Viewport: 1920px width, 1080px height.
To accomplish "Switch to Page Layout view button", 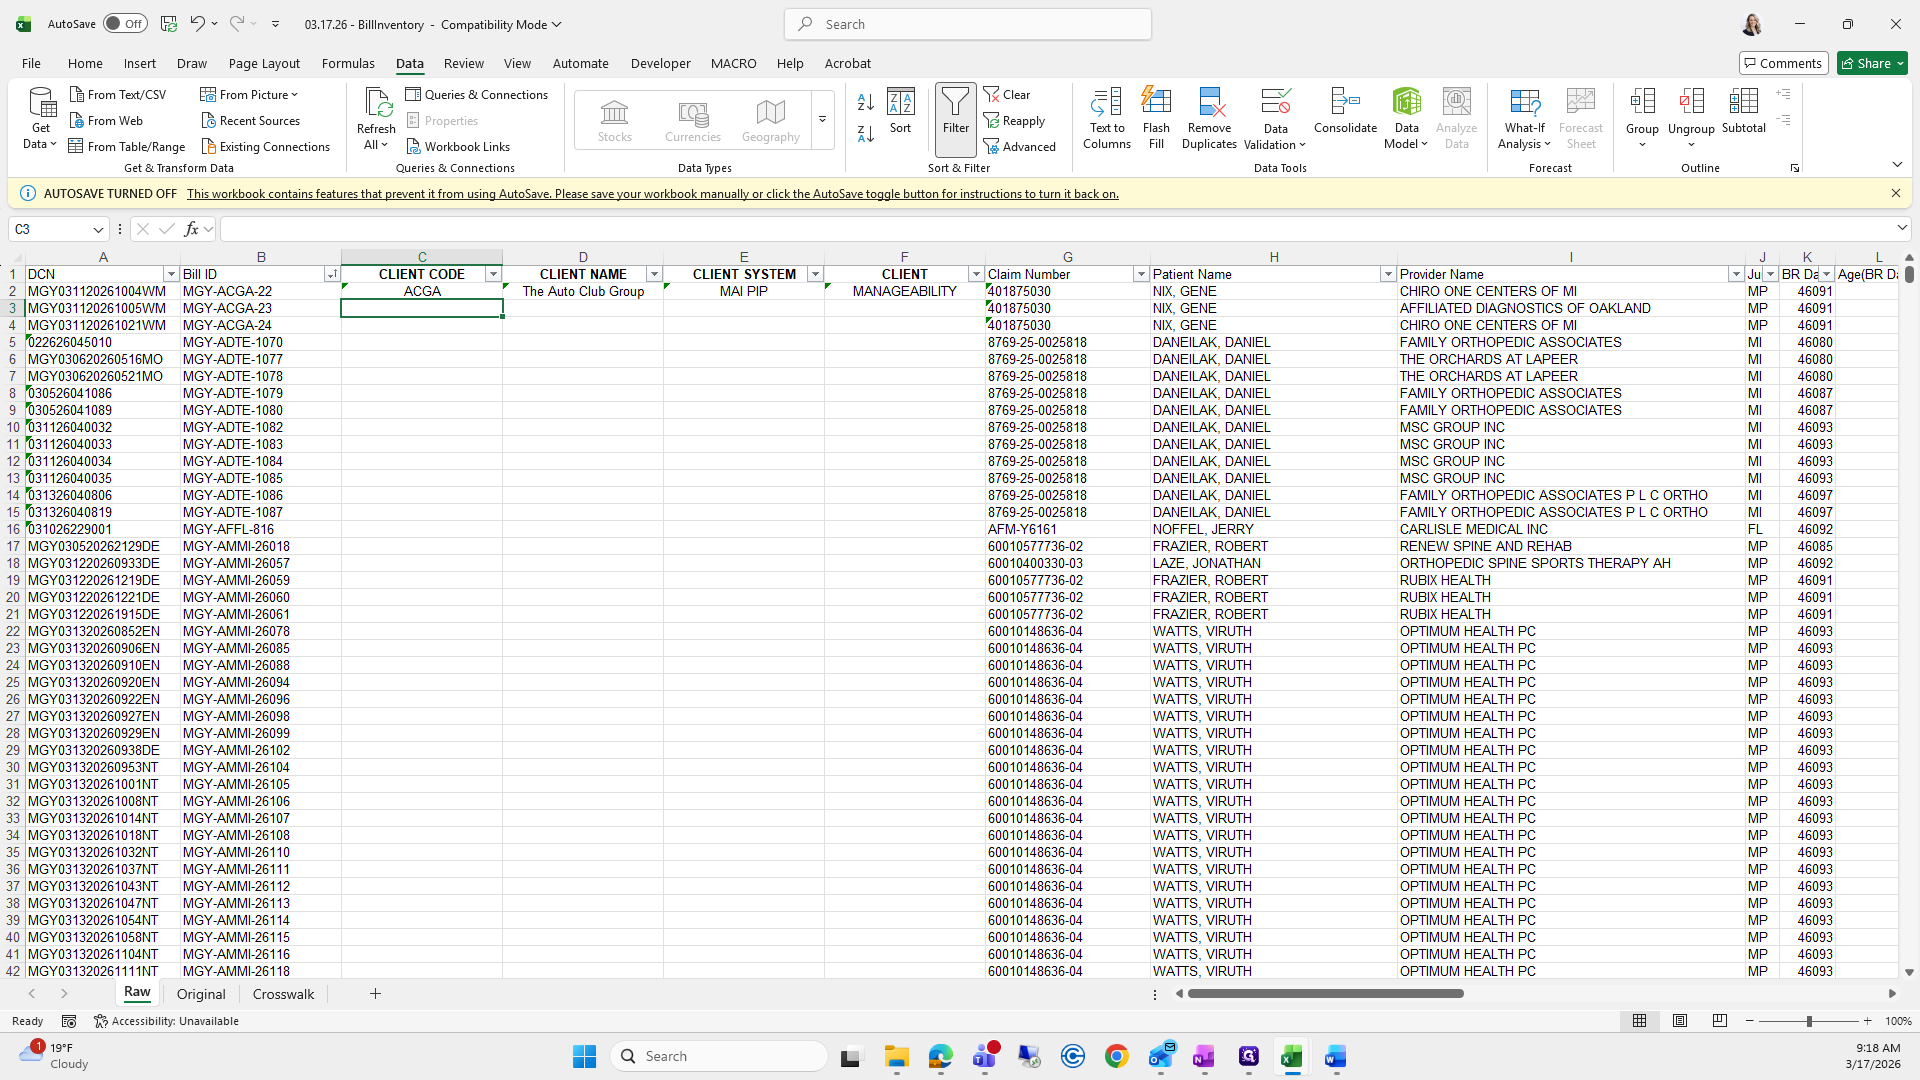I will (x=1680, y=1021).
